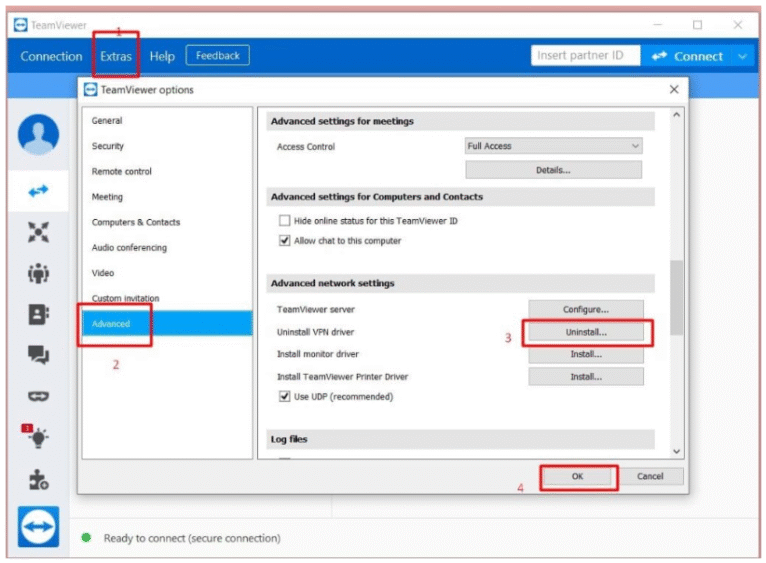Click the 'Advanced network settings' heading
This screenshot has height=563, width=766.
[333, 283]
